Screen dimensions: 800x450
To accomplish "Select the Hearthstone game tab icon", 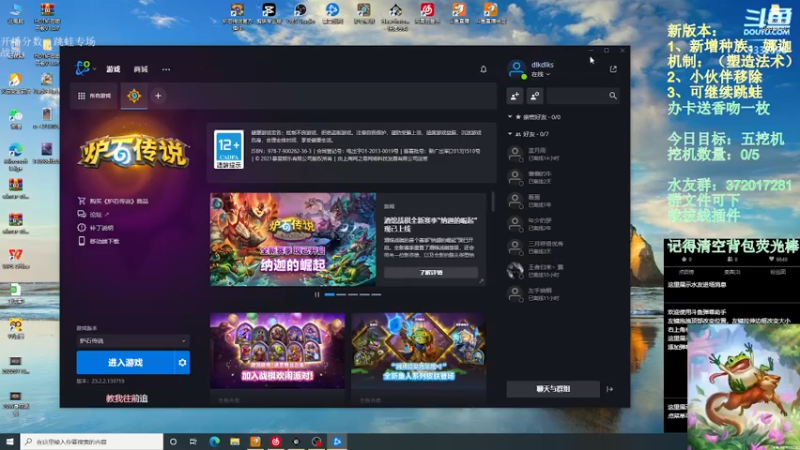I will click(134, 95).
